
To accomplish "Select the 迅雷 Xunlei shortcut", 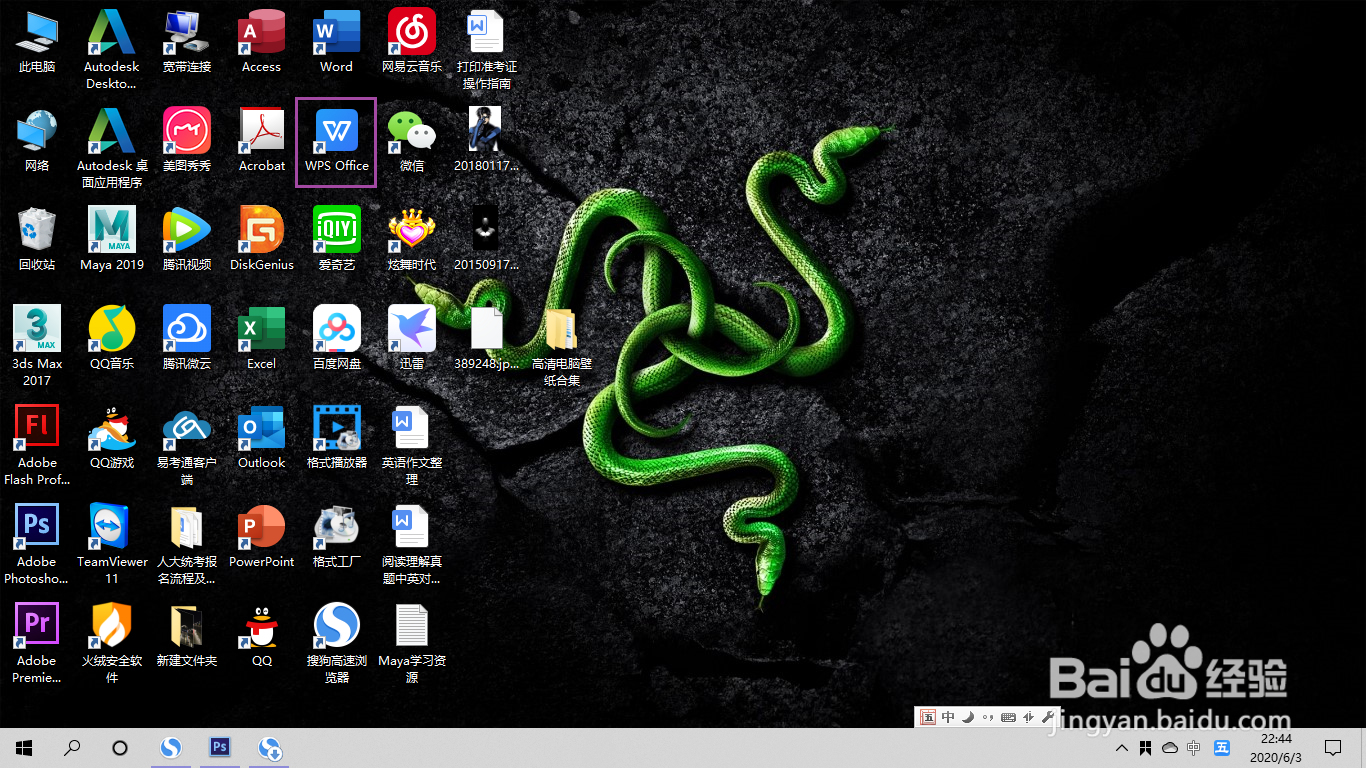I will pyautogui.click(x=412, y=339).
